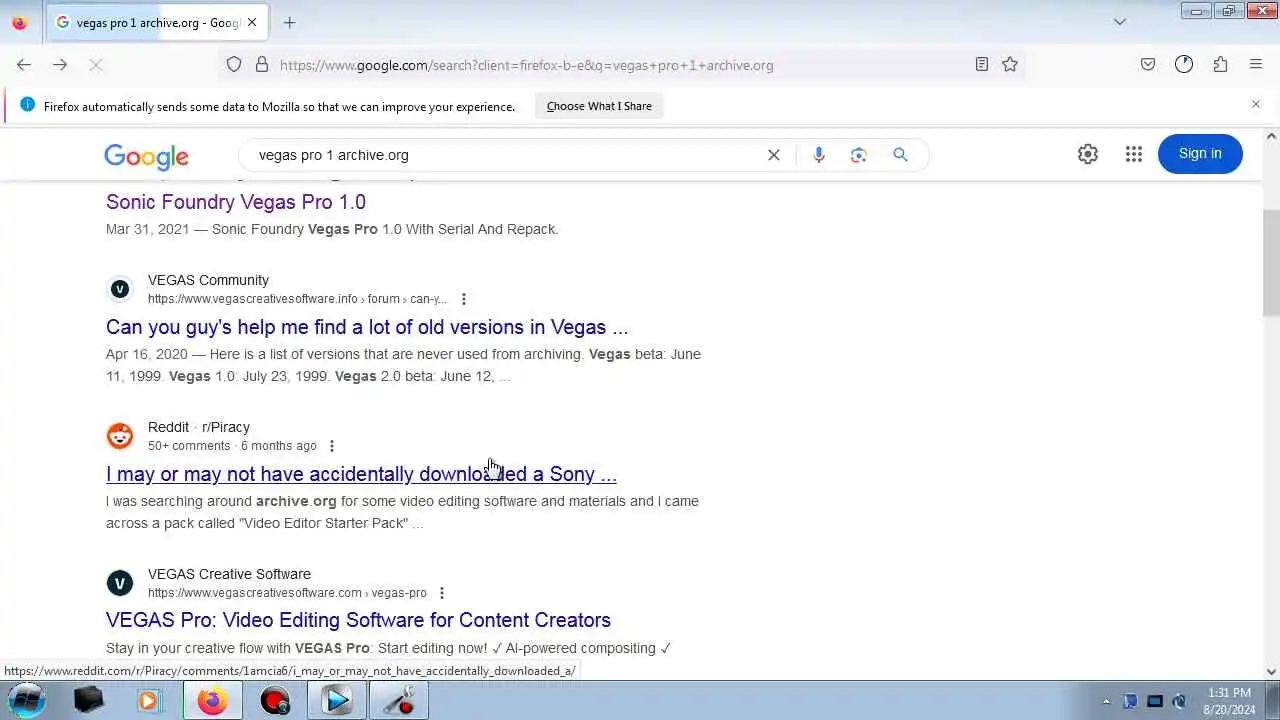Click the scrollbar up arrow
1280x720 pixels.
click(x=1271, y=136)
